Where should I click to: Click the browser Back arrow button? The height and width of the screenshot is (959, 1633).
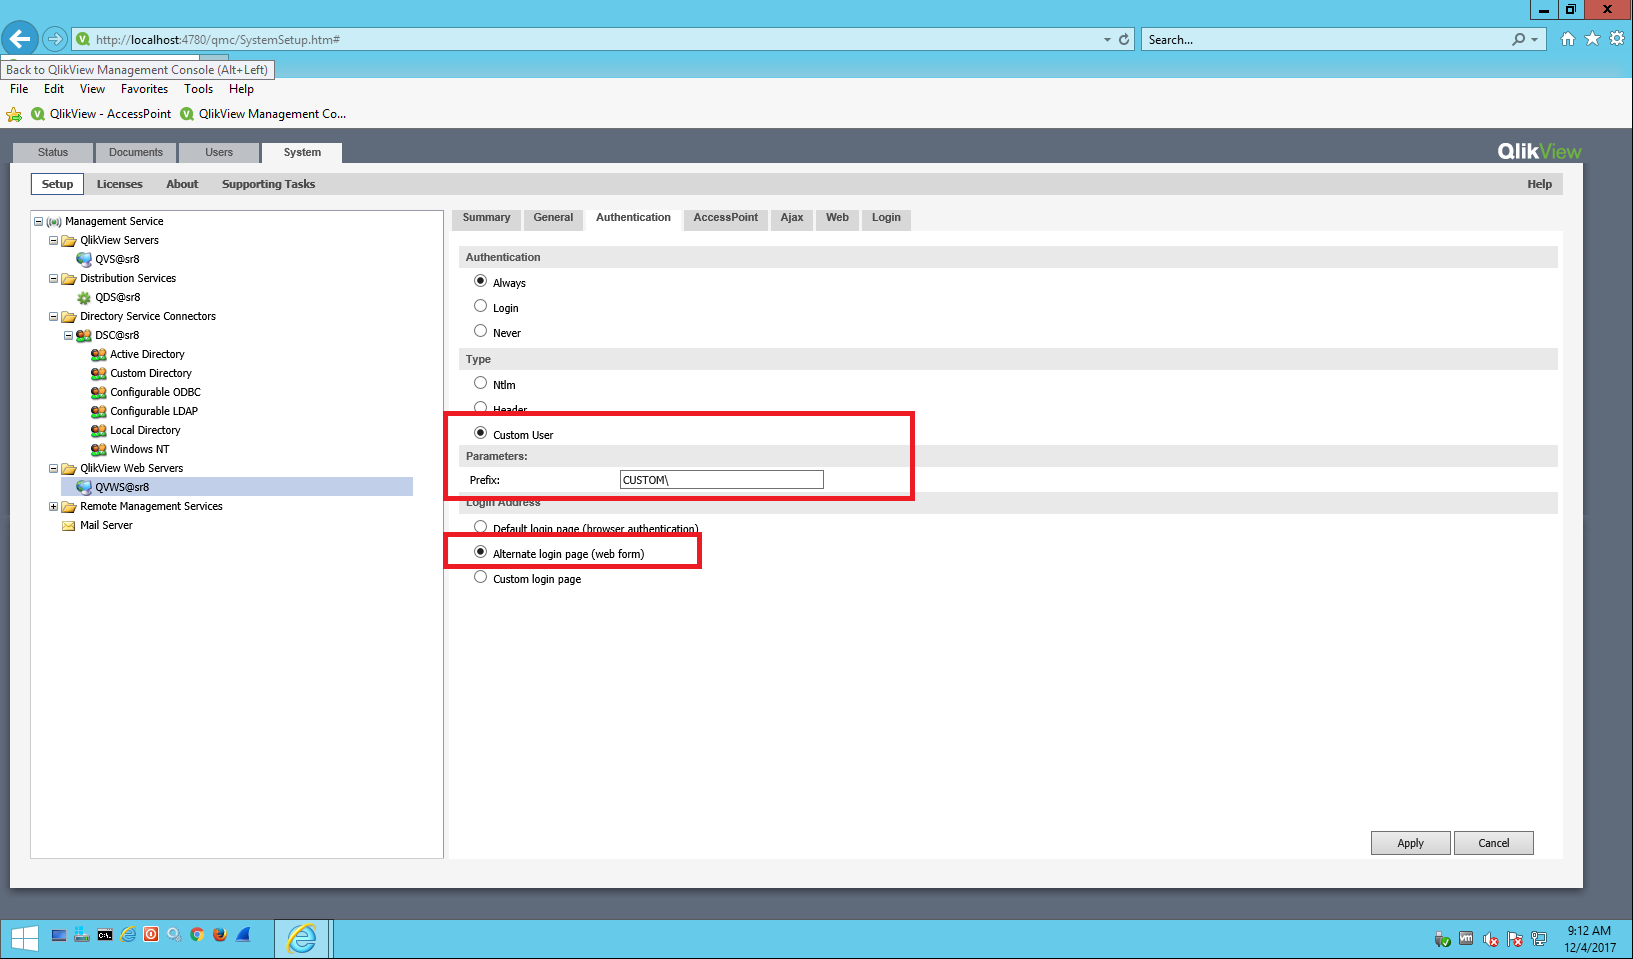click(x=19, y=39)
